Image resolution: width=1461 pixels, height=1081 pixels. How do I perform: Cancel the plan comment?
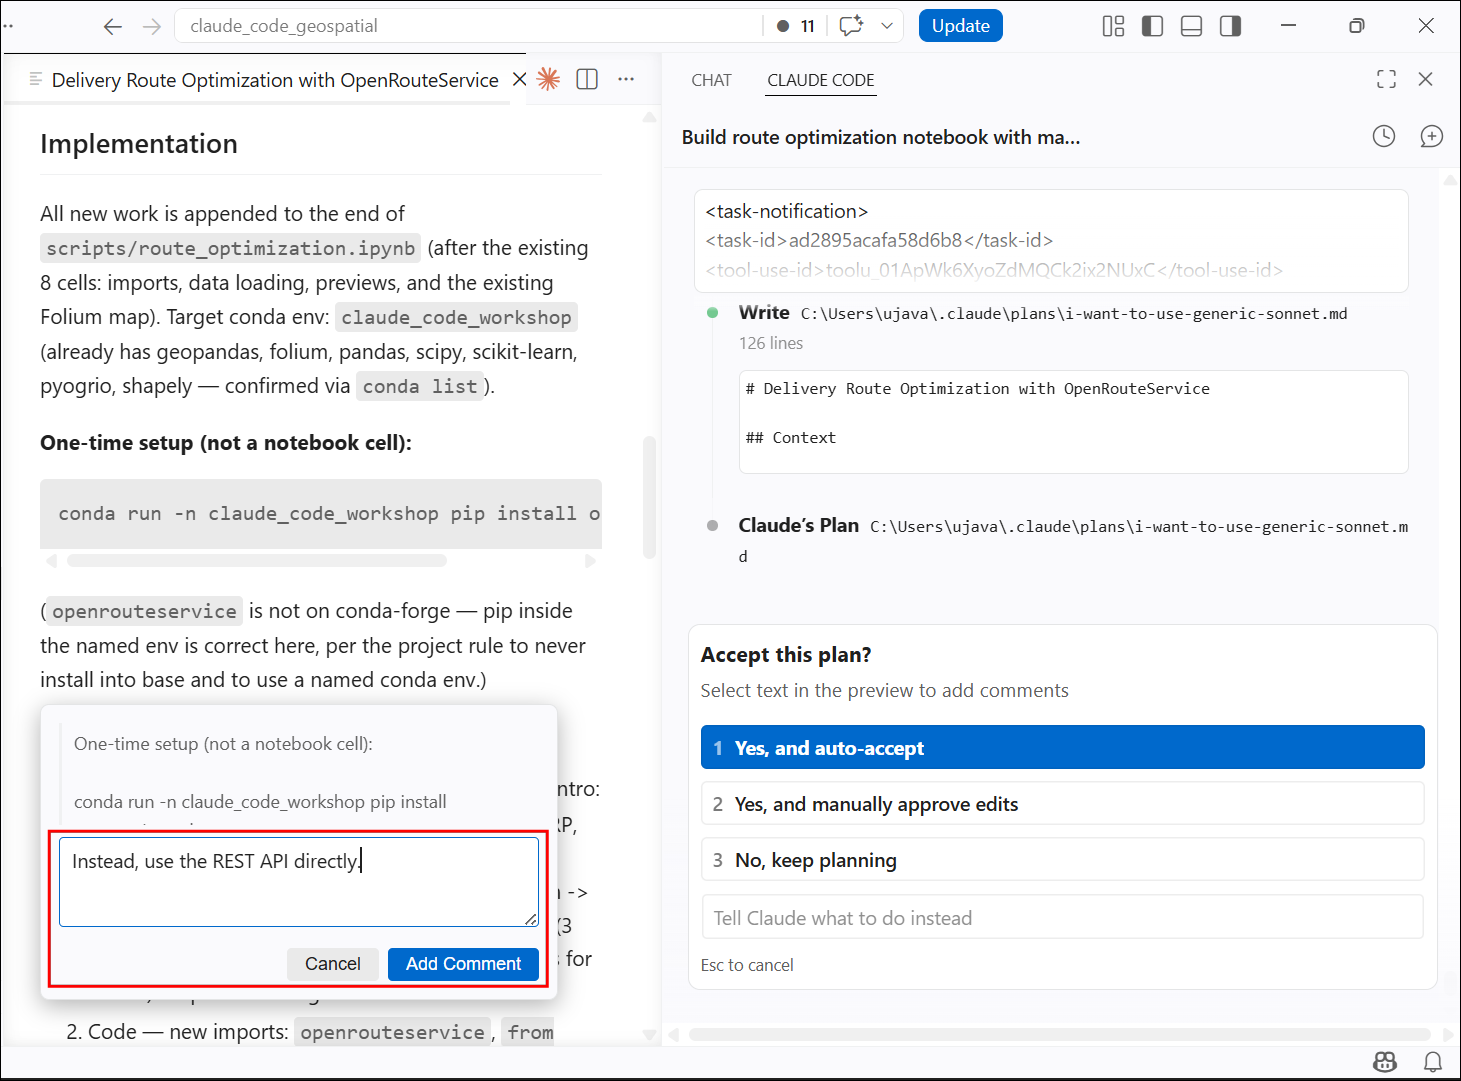[x=332, y=964]
